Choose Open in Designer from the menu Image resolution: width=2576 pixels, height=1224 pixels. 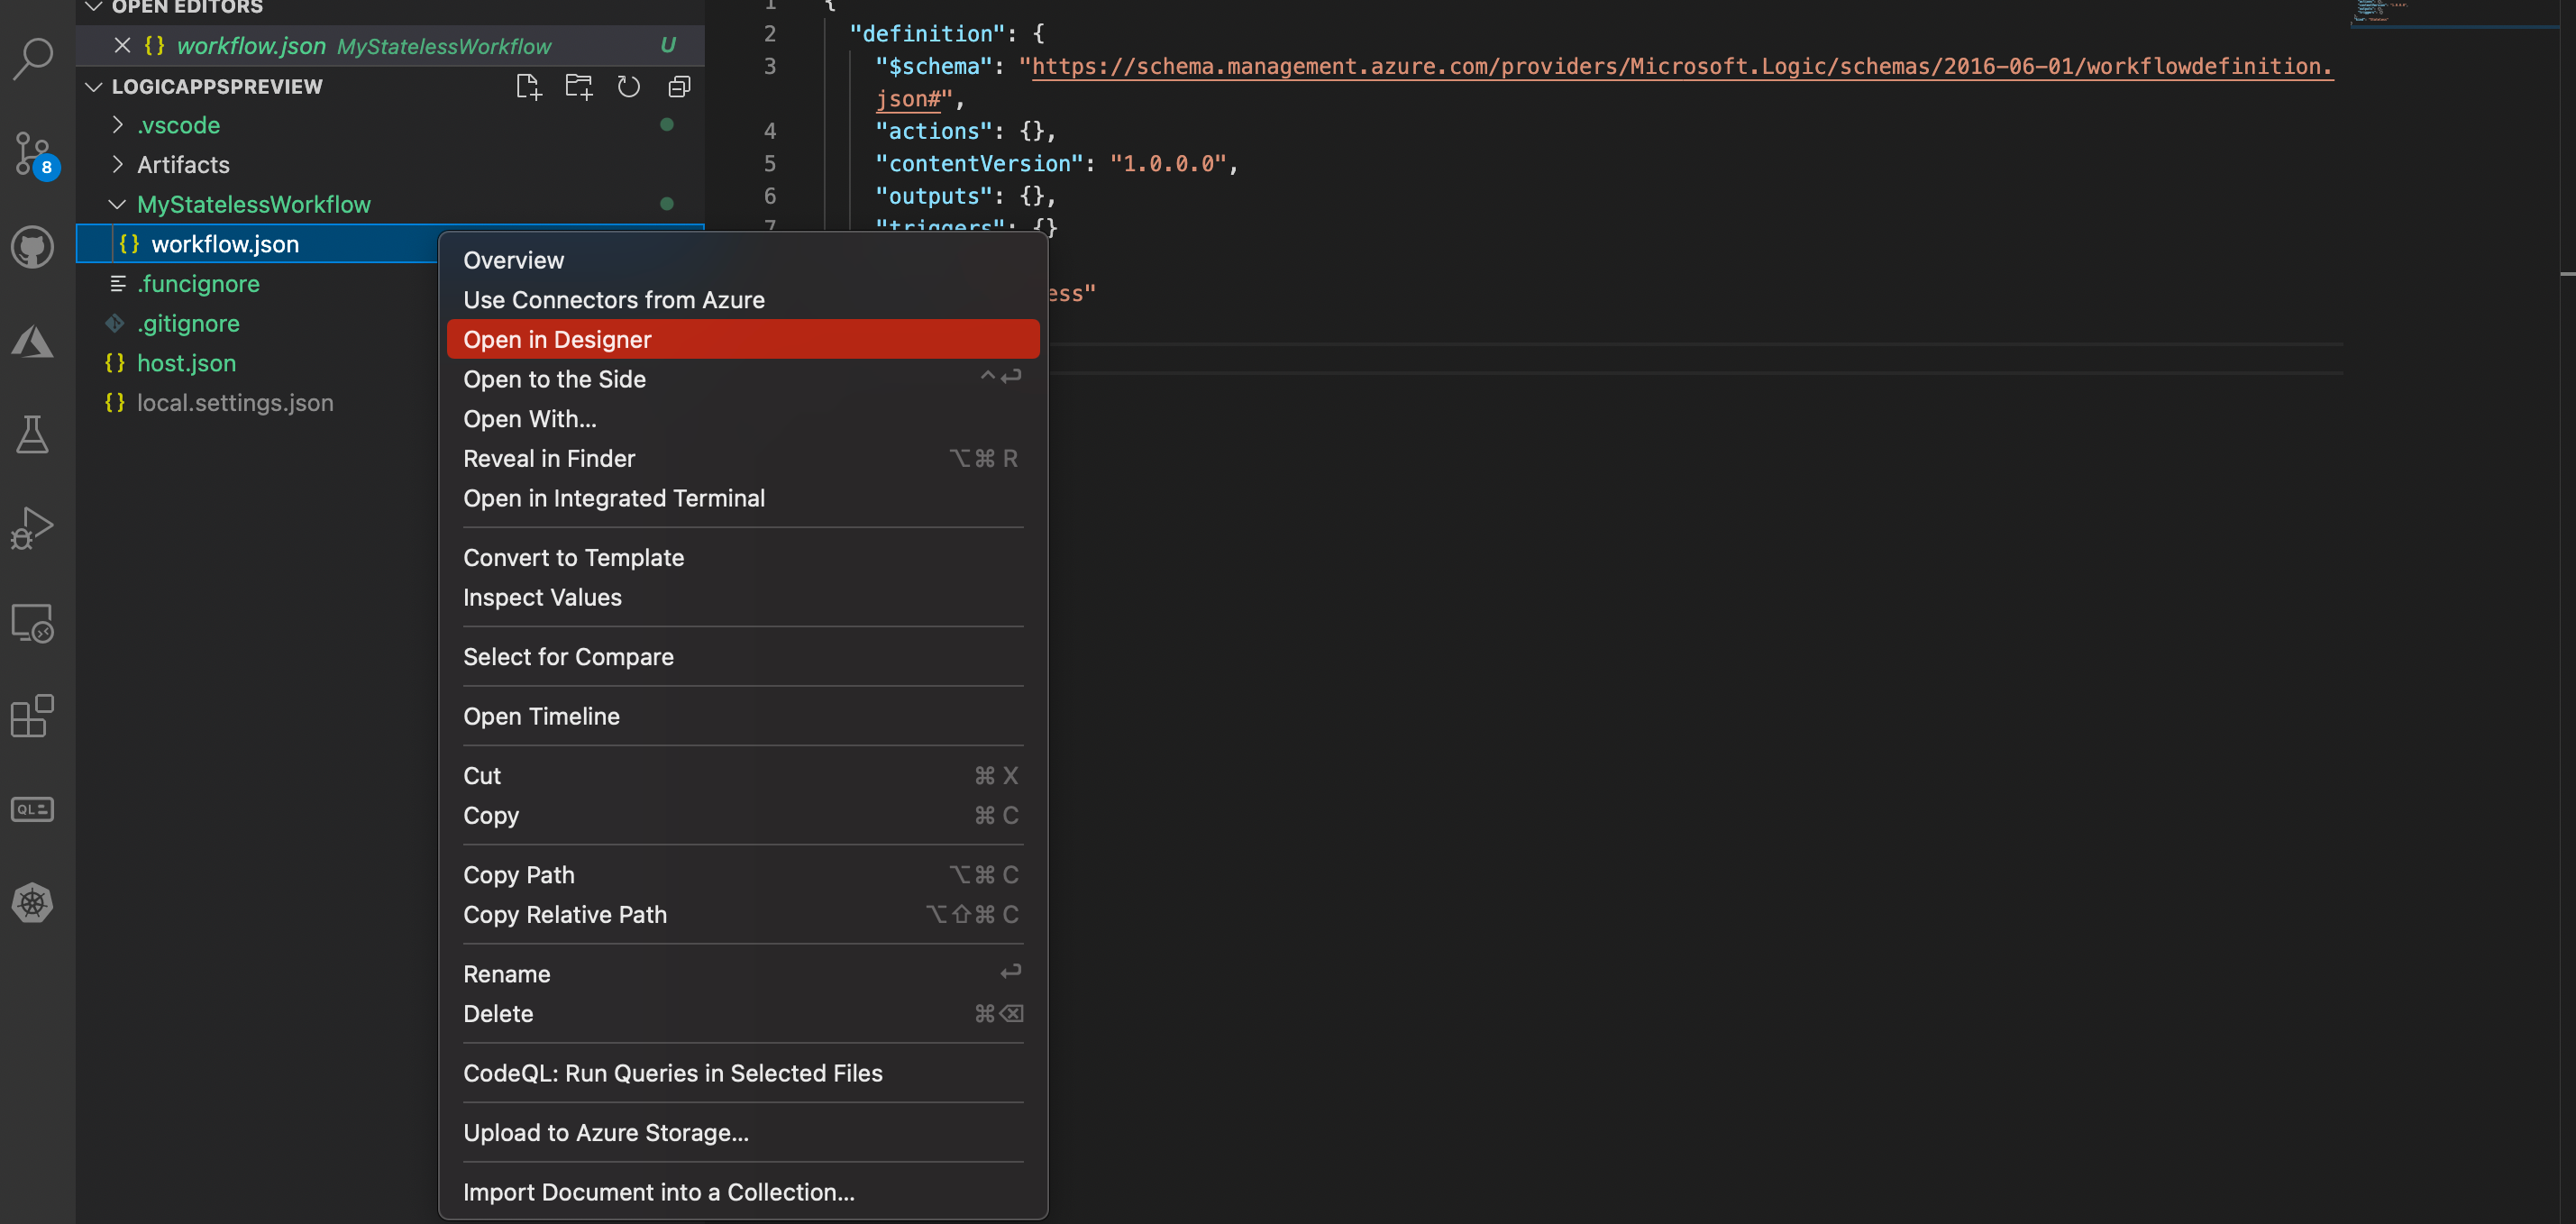[557, 339]
